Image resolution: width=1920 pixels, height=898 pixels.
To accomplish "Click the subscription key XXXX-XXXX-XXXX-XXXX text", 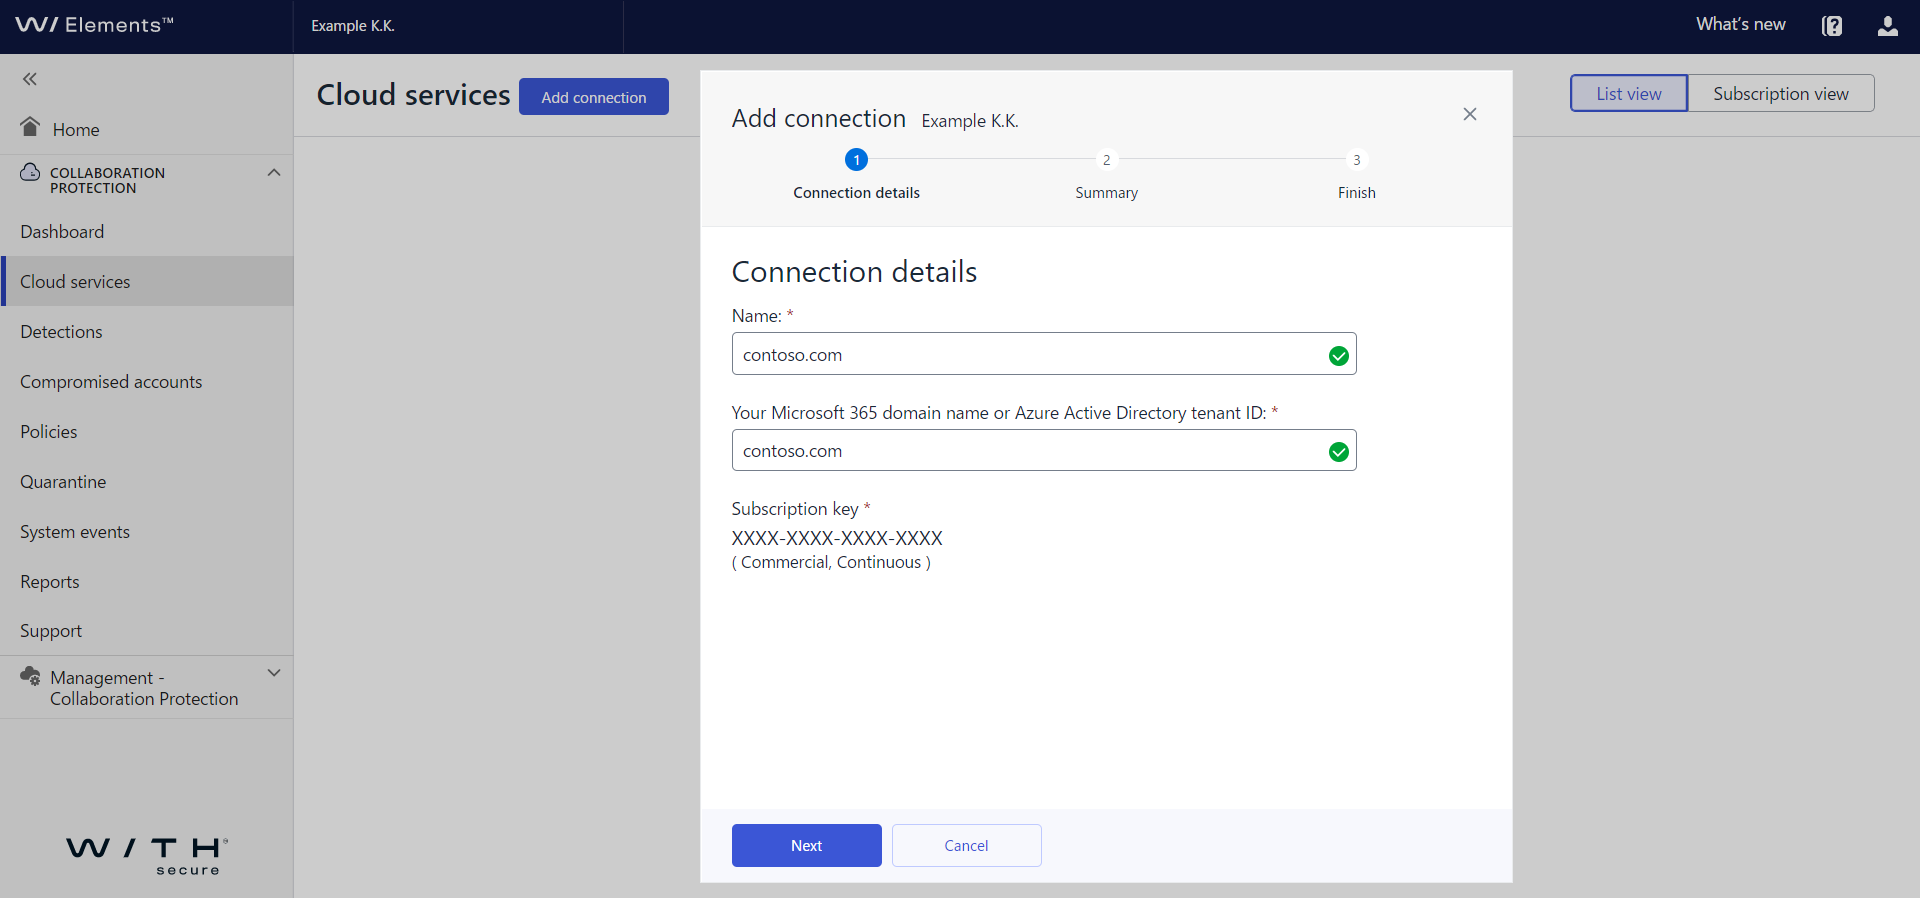I will pos(837,538).
